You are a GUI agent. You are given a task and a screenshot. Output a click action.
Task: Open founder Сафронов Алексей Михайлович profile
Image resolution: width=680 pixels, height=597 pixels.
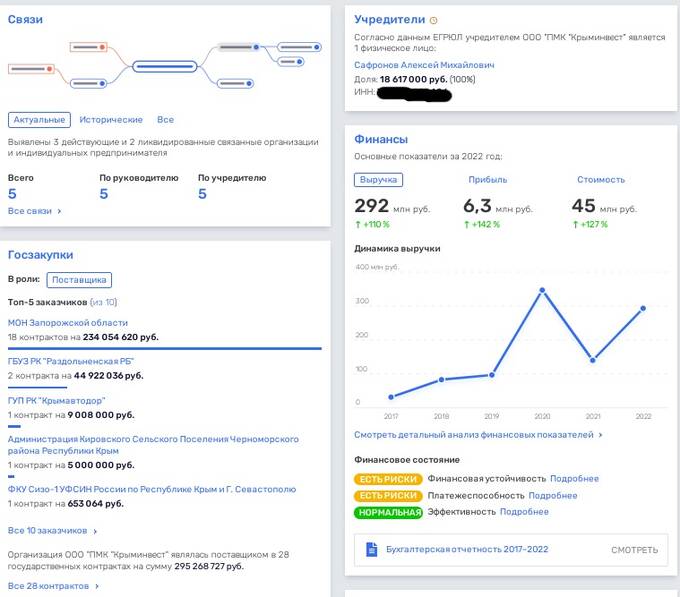(x=424, y=65)
